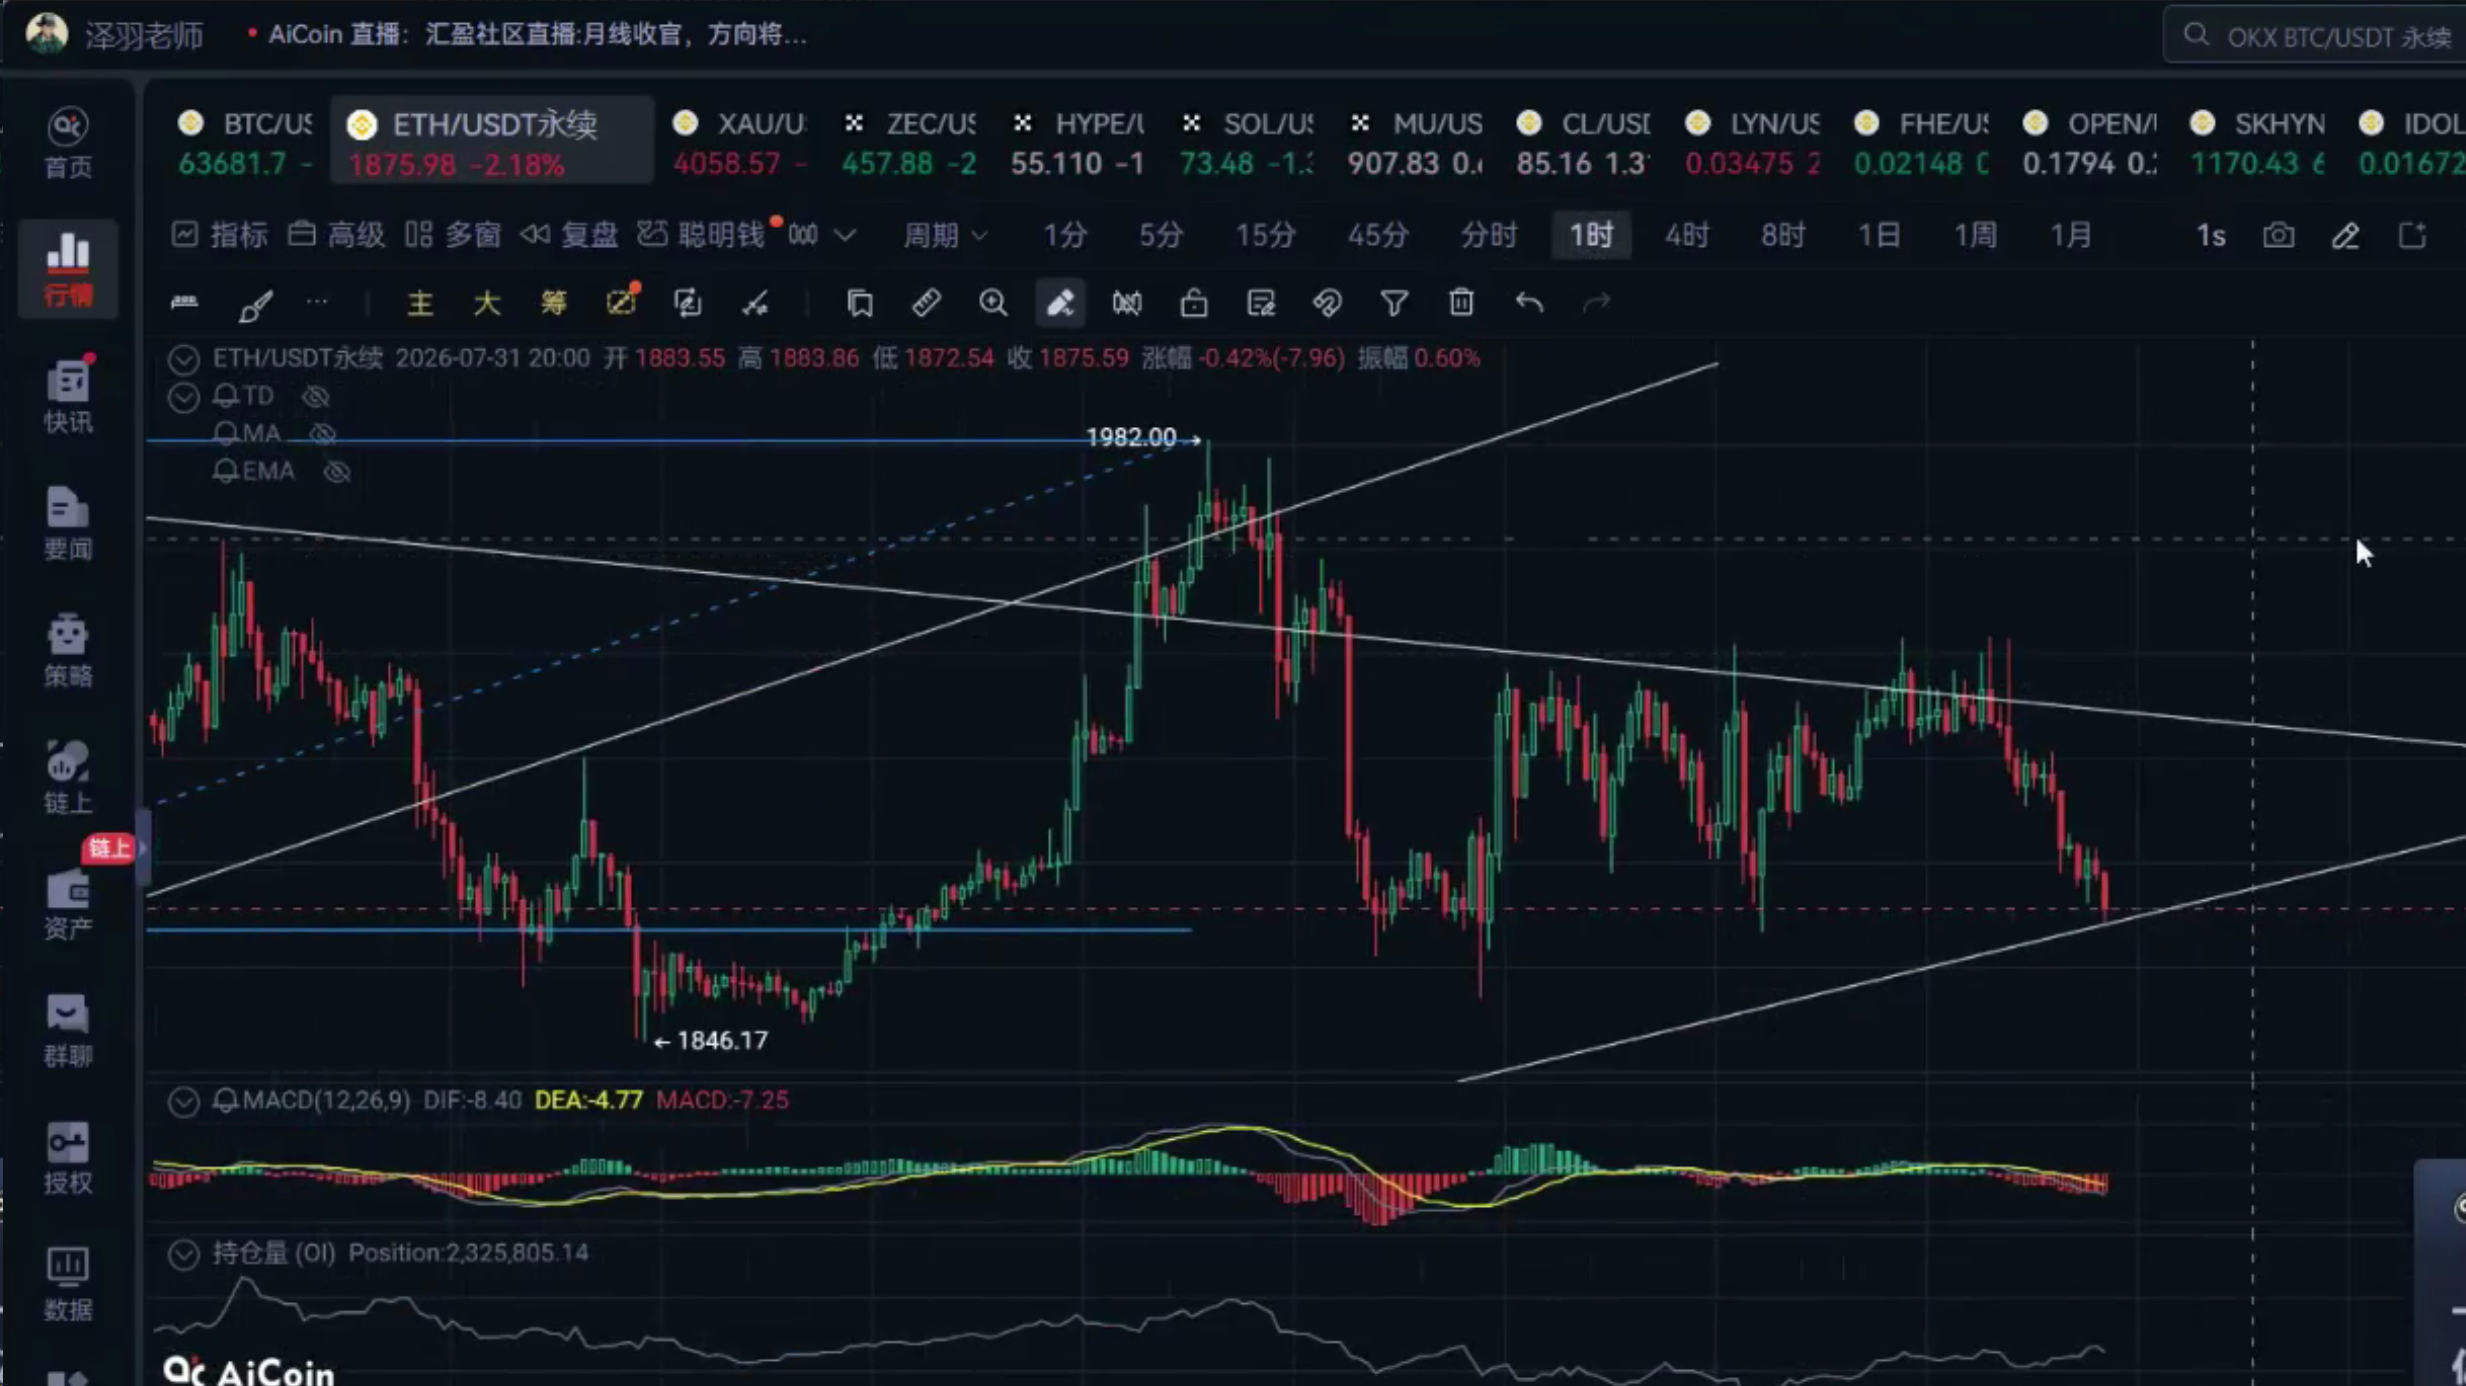This screenshot has width=2466, height=1386.
Task: Click the 指标 indicators button
Action: pos(219,236)
